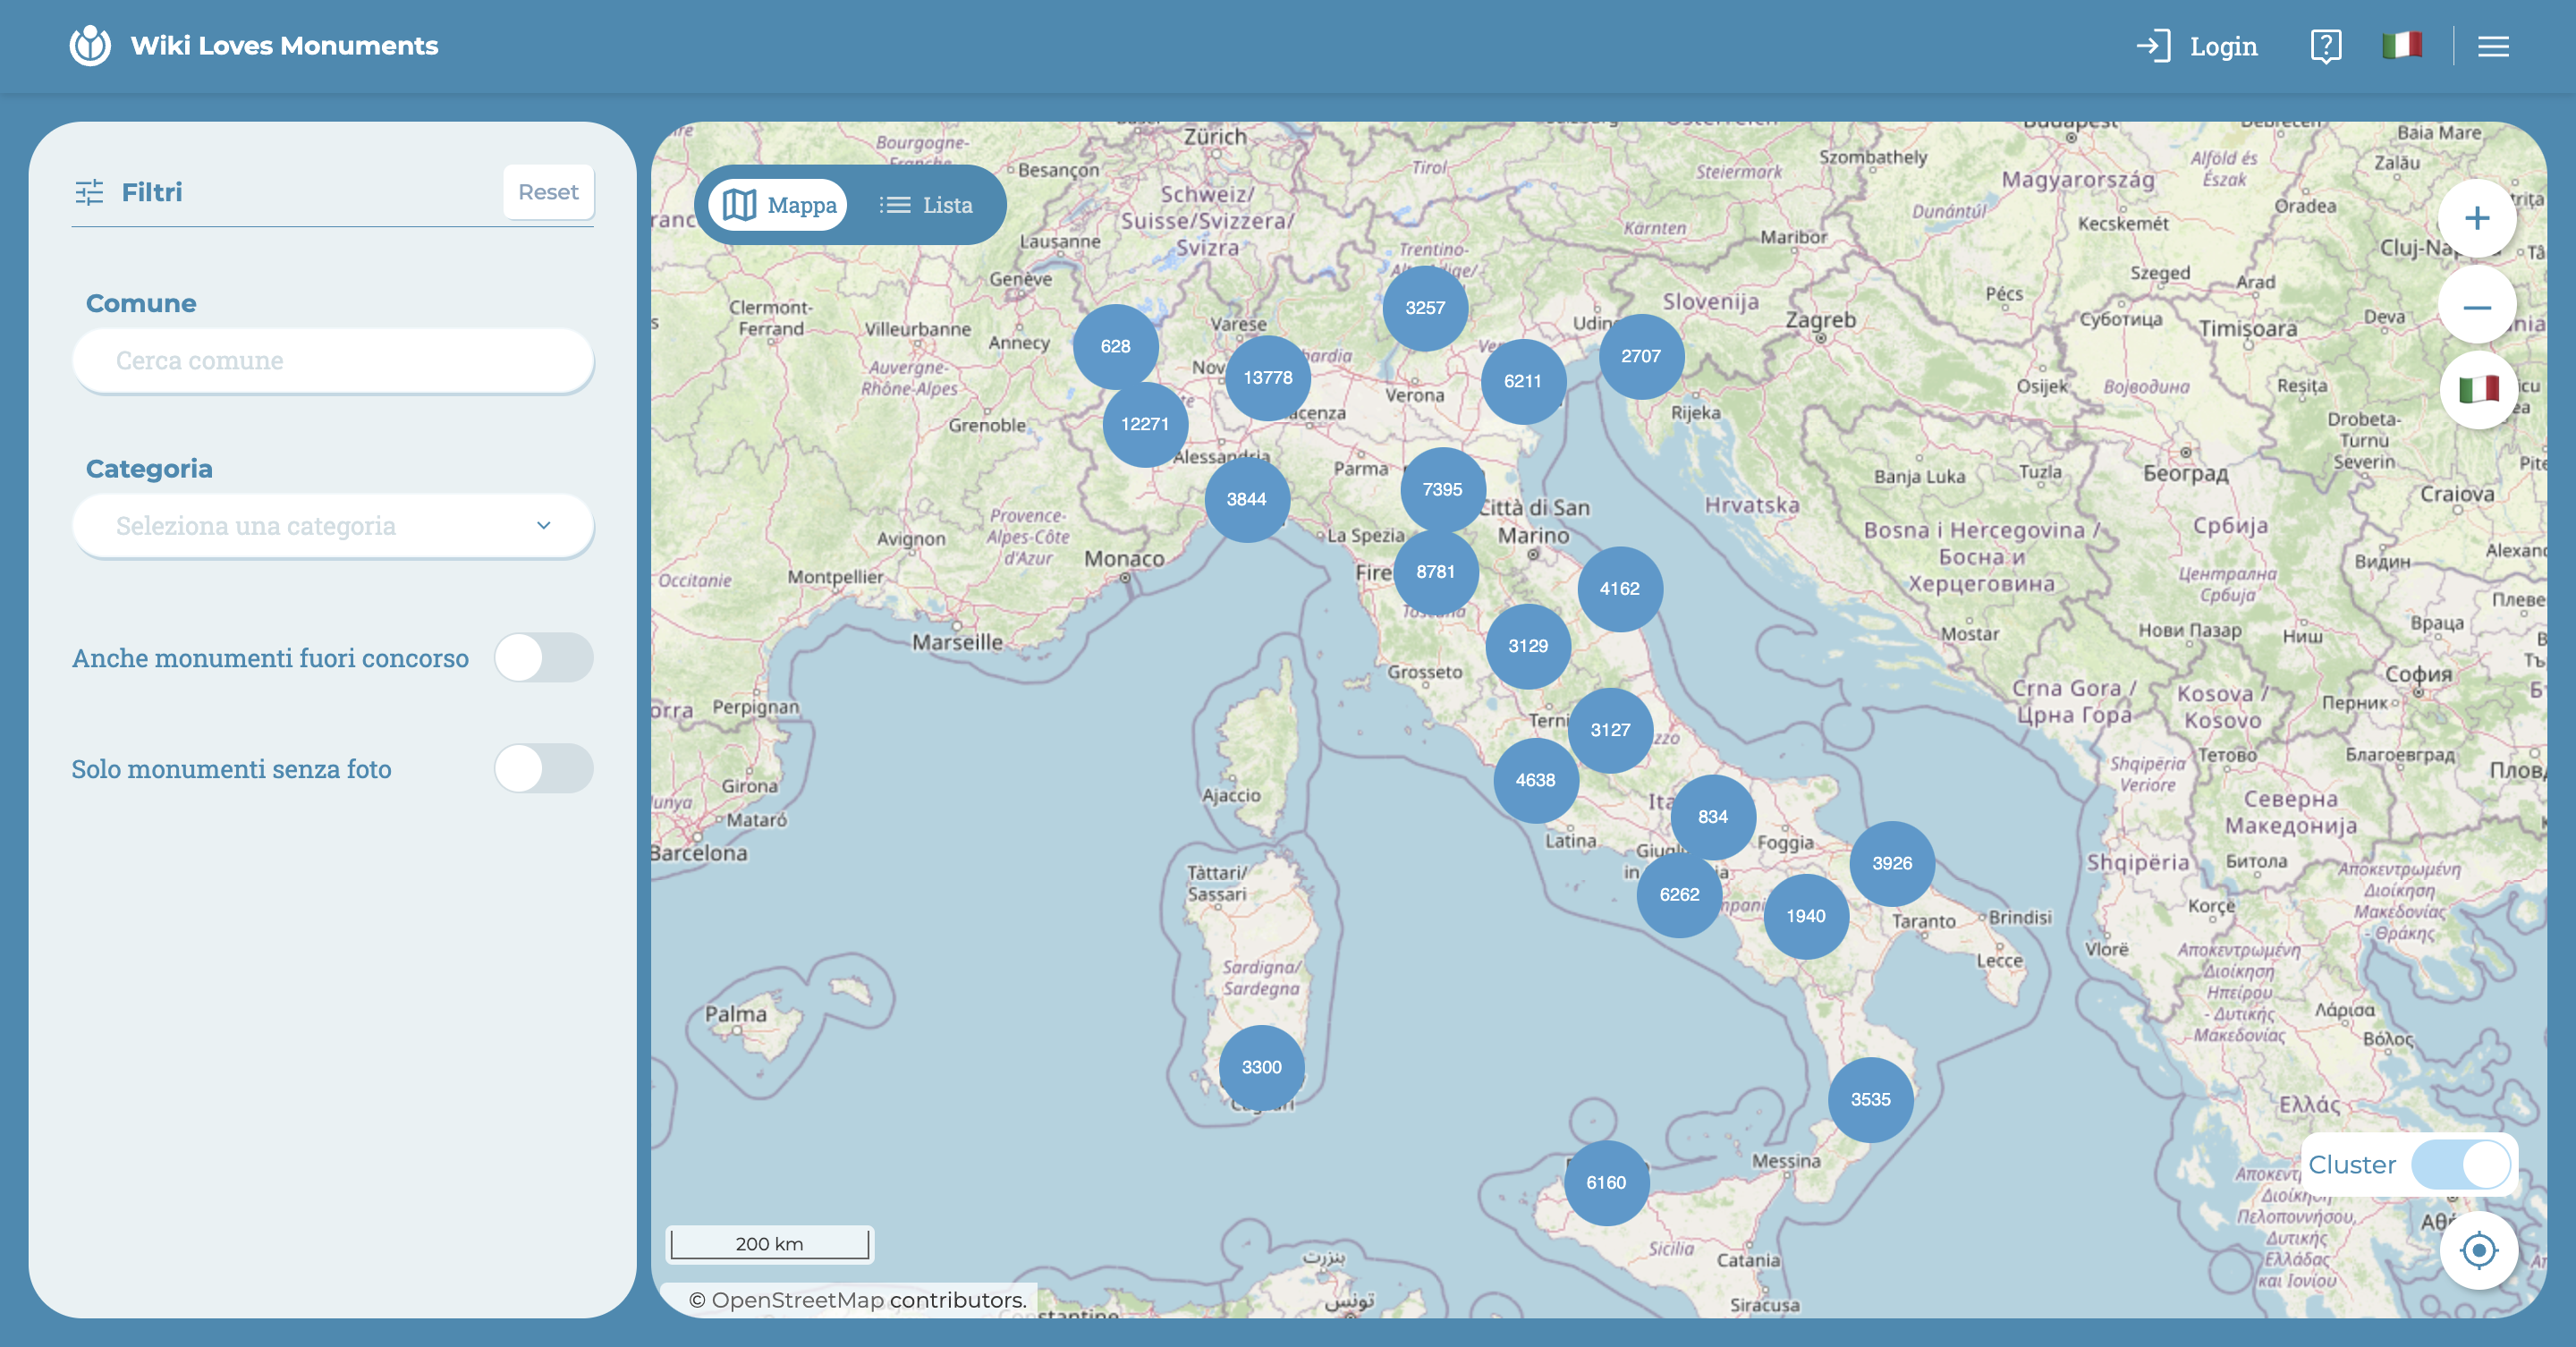Enable the Anche monumenti fuori concorso toggle
2576x1347 pixels.
click(x=544, y=658)
